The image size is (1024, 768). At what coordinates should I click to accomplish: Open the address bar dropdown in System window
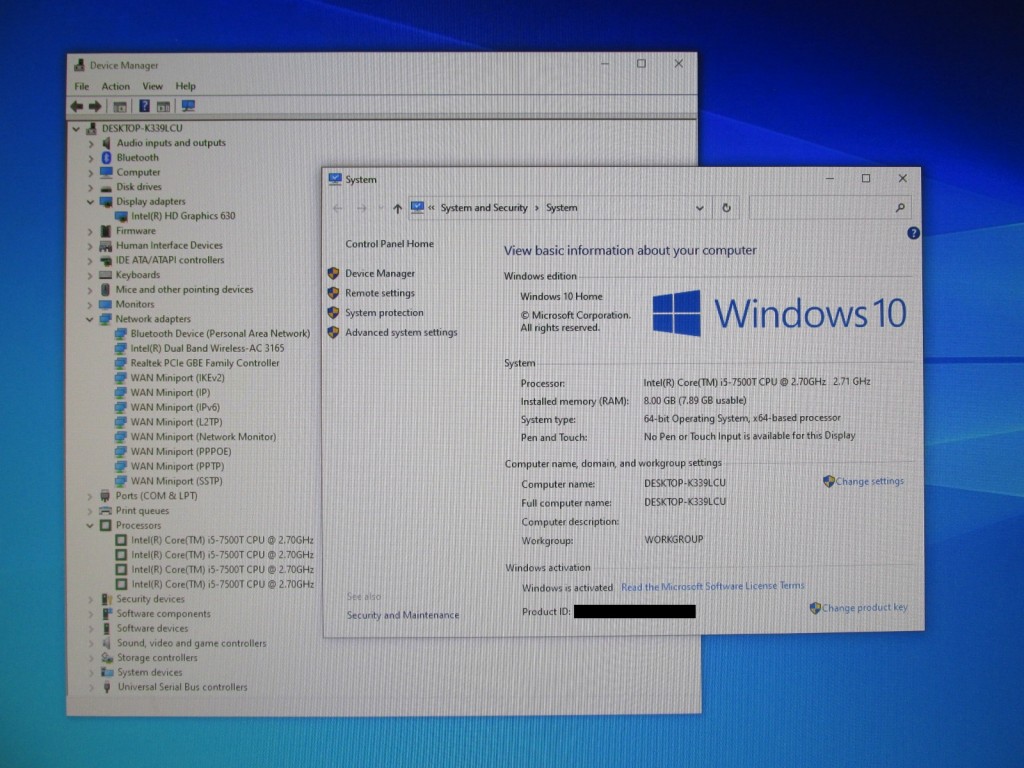coord(699,208)
